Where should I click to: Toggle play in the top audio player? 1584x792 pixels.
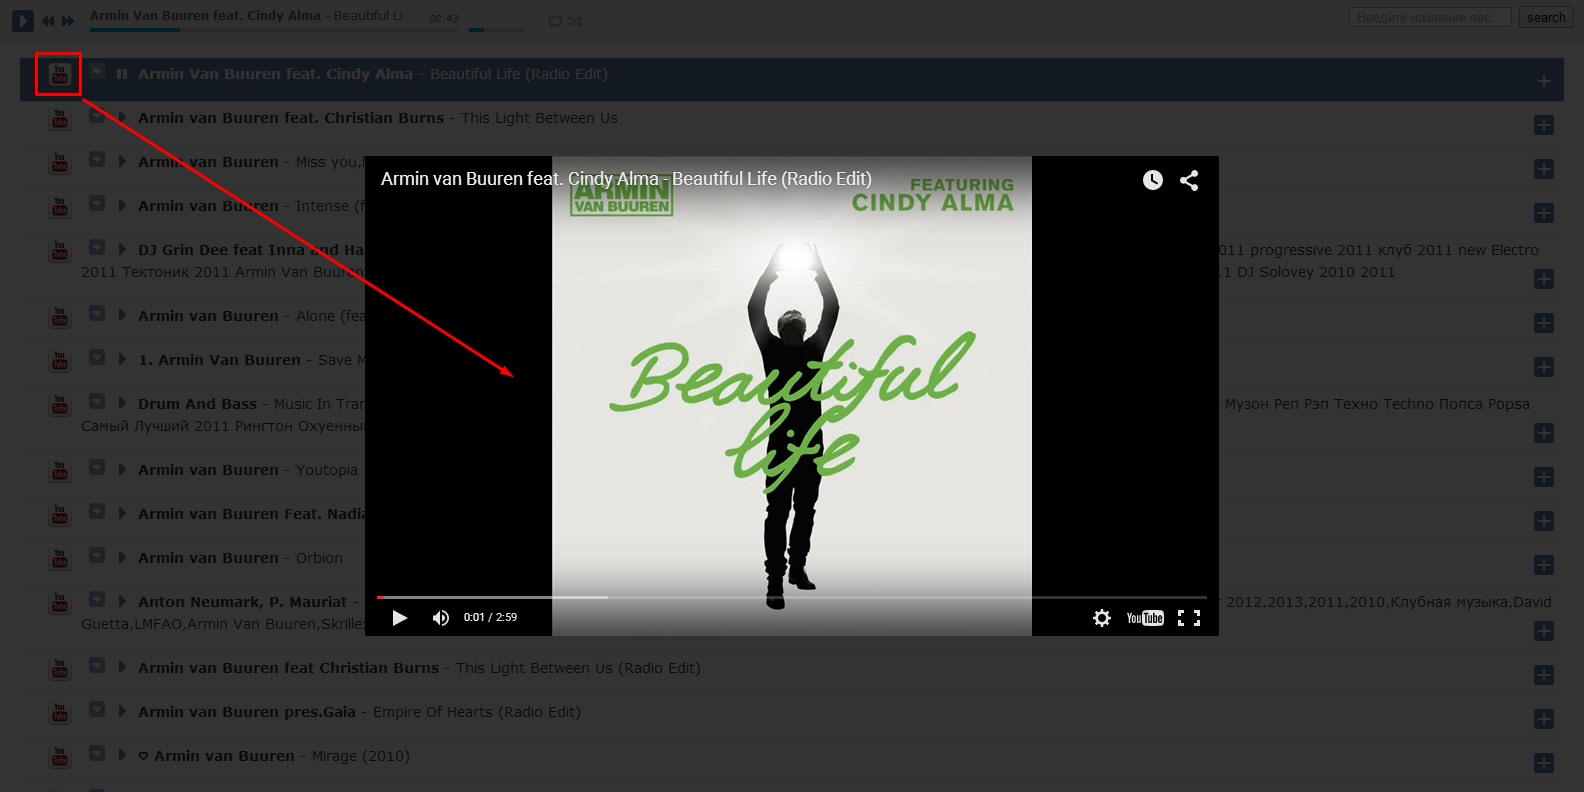23,20
